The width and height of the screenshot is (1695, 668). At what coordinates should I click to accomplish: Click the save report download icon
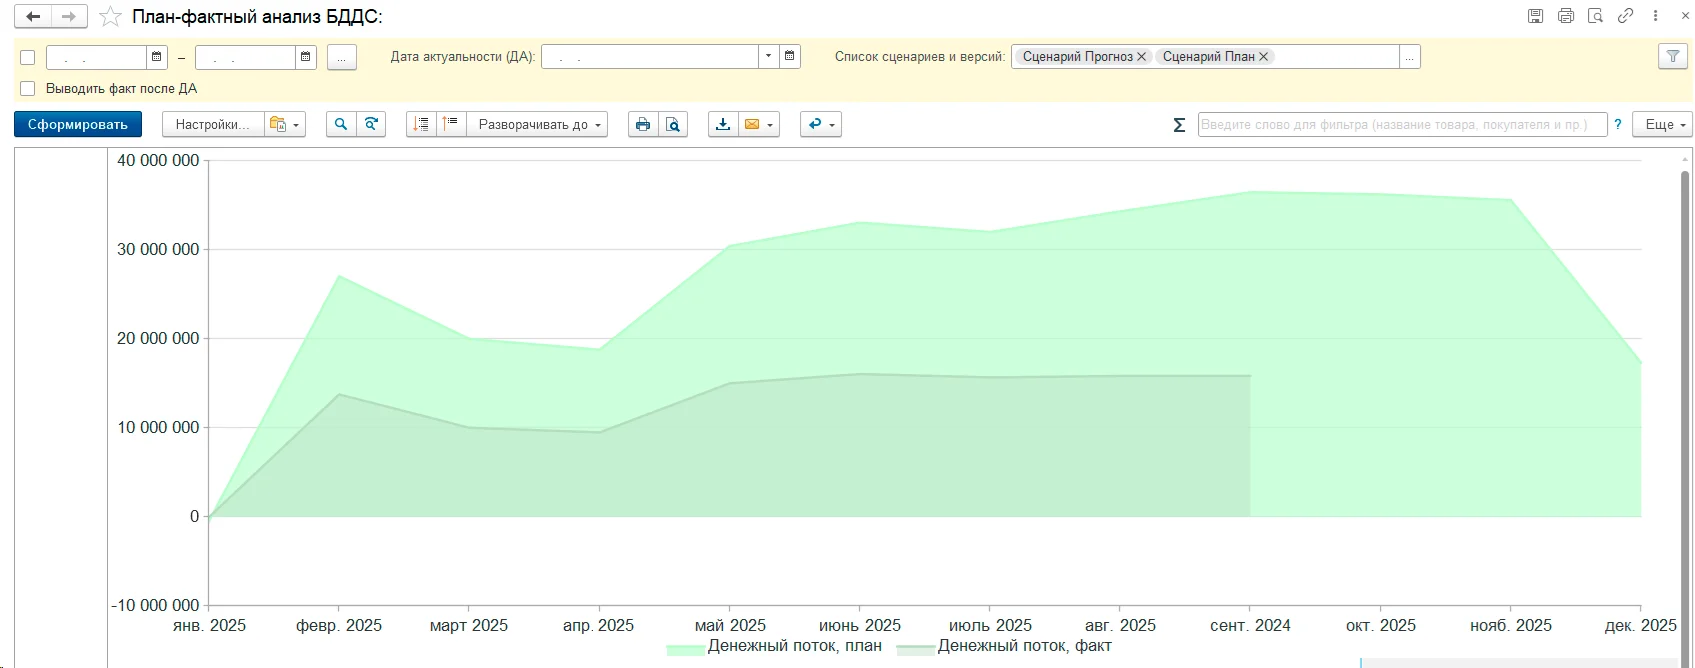723,124
